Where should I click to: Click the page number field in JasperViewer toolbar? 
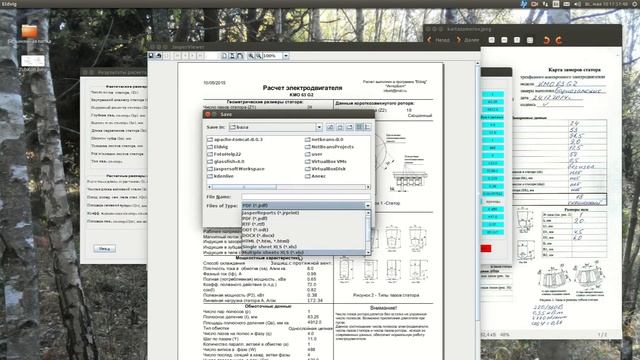coord(212,56)
